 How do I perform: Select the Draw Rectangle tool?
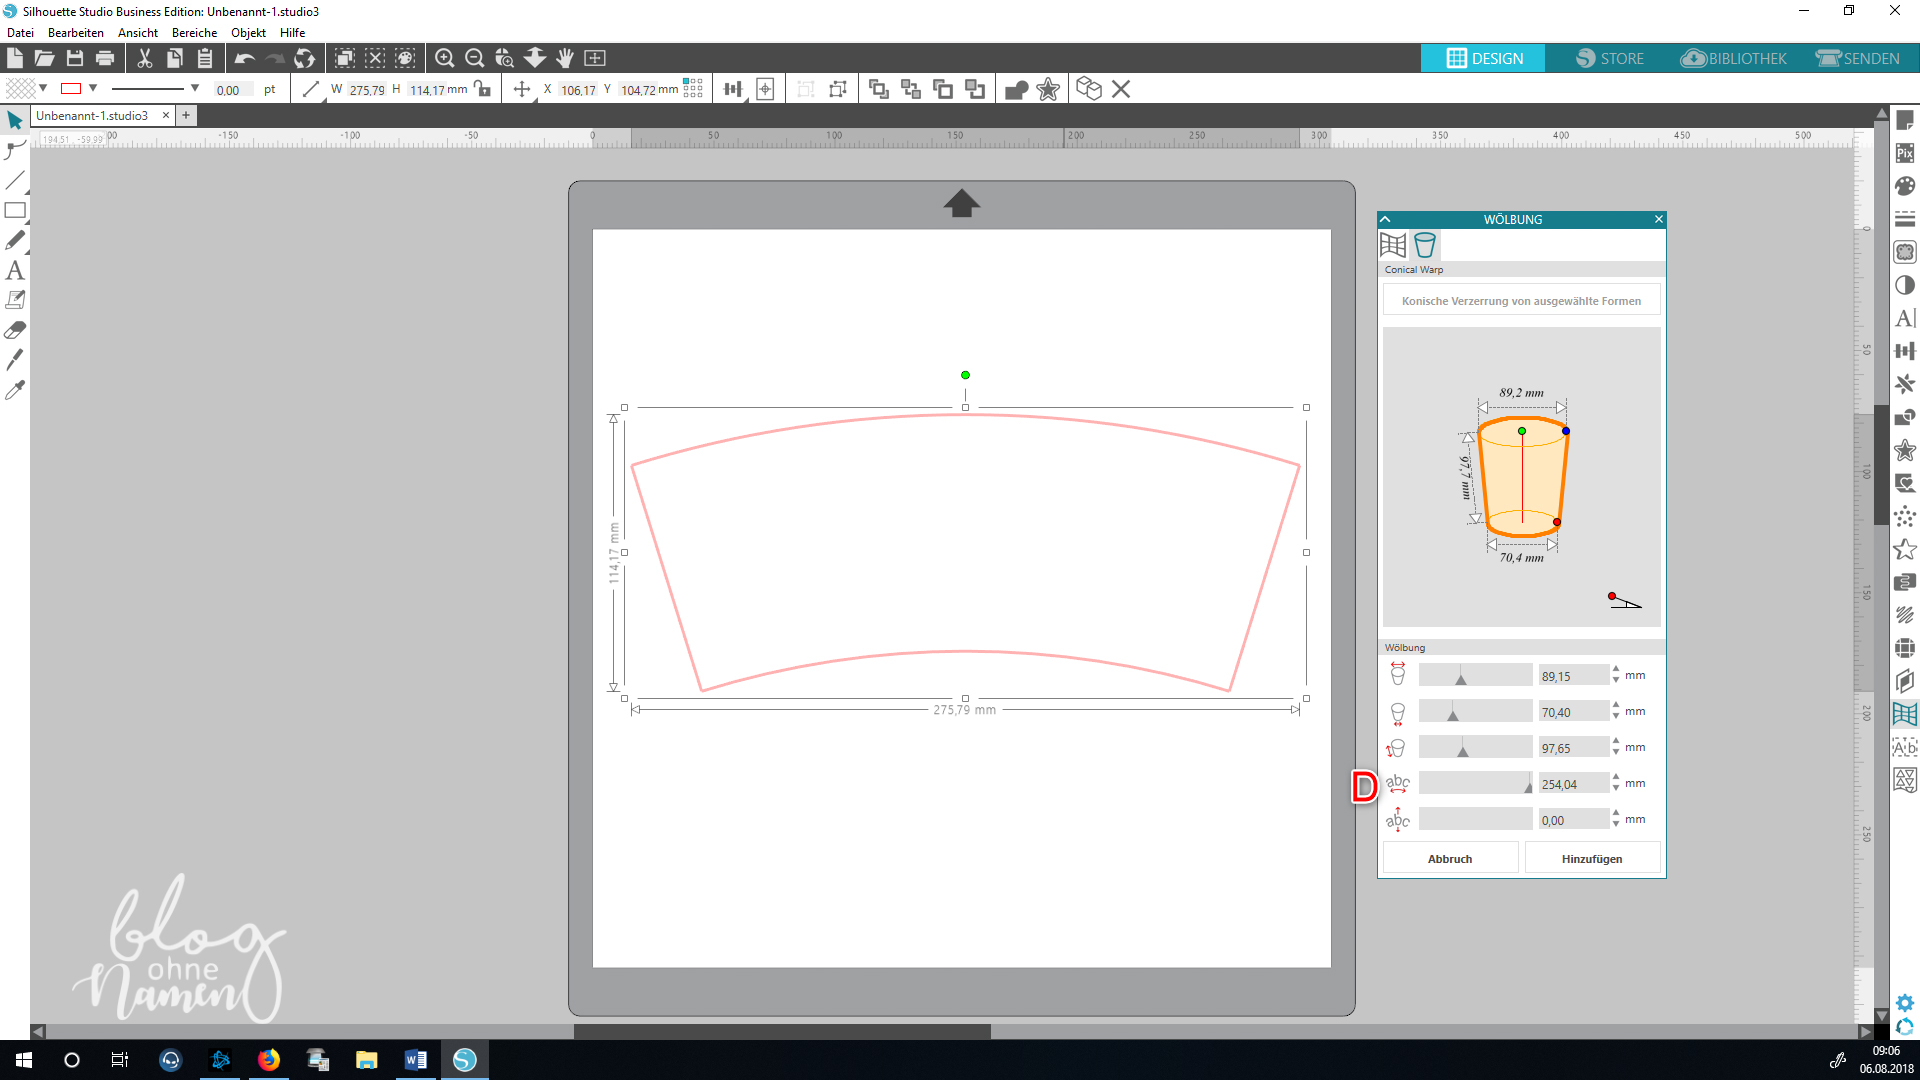[14, 210]
